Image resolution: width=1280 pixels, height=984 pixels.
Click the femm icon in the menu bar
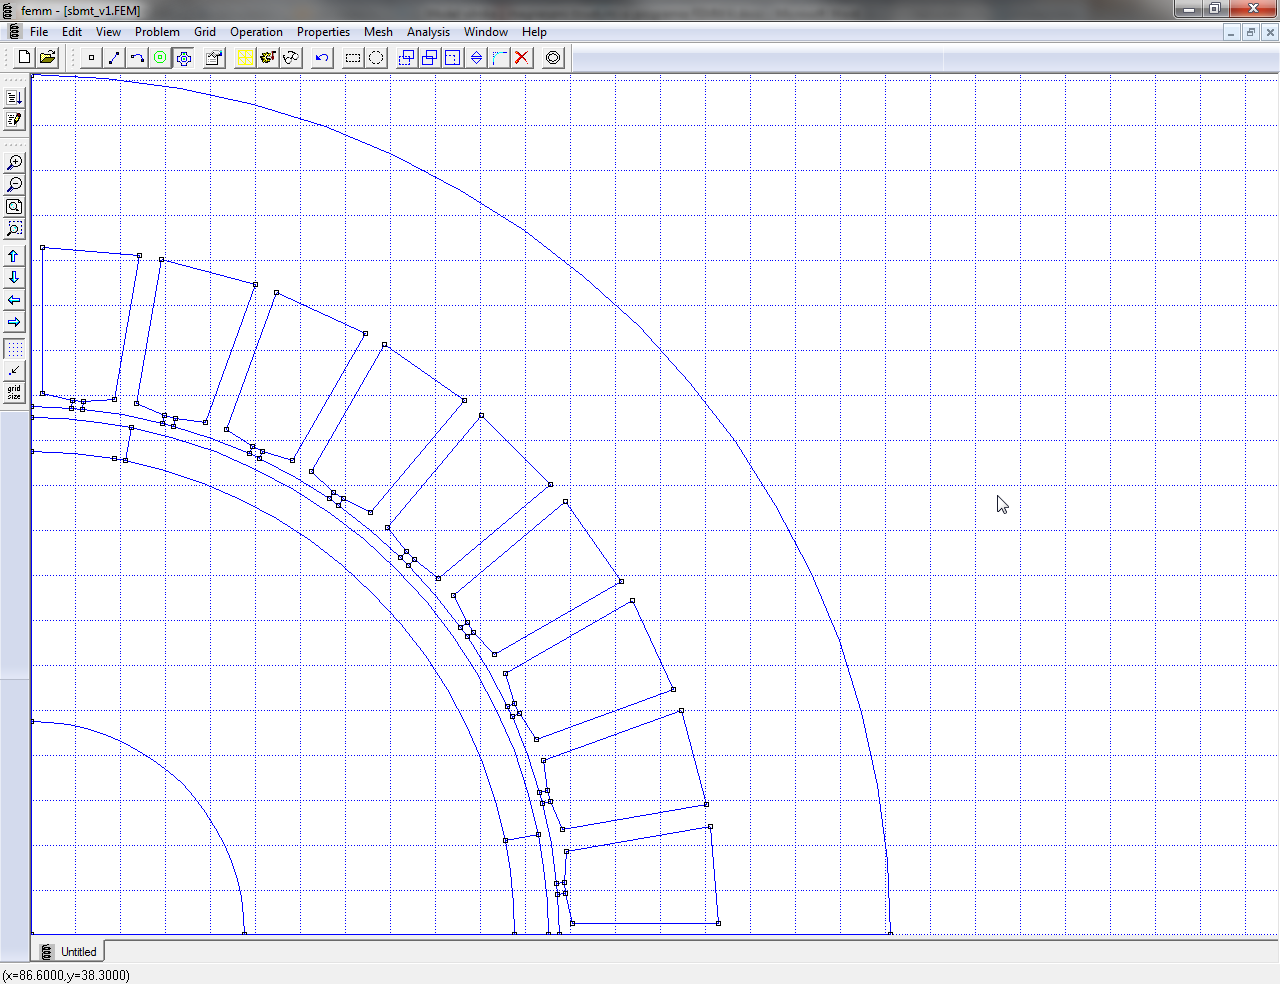click(x=13, y=32)
